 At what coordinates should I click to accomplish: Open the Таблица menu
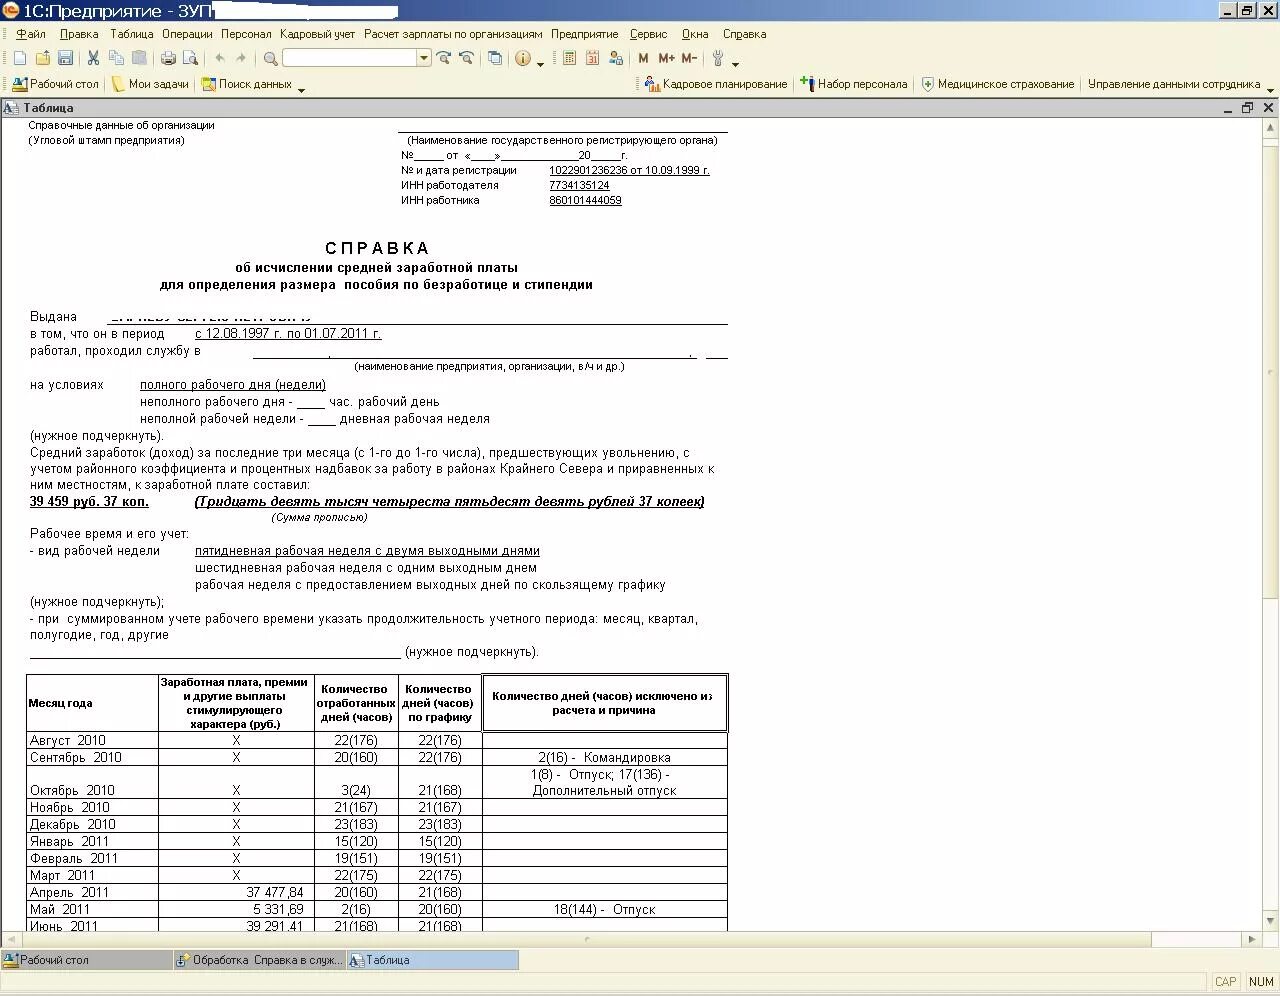[132, 34]
